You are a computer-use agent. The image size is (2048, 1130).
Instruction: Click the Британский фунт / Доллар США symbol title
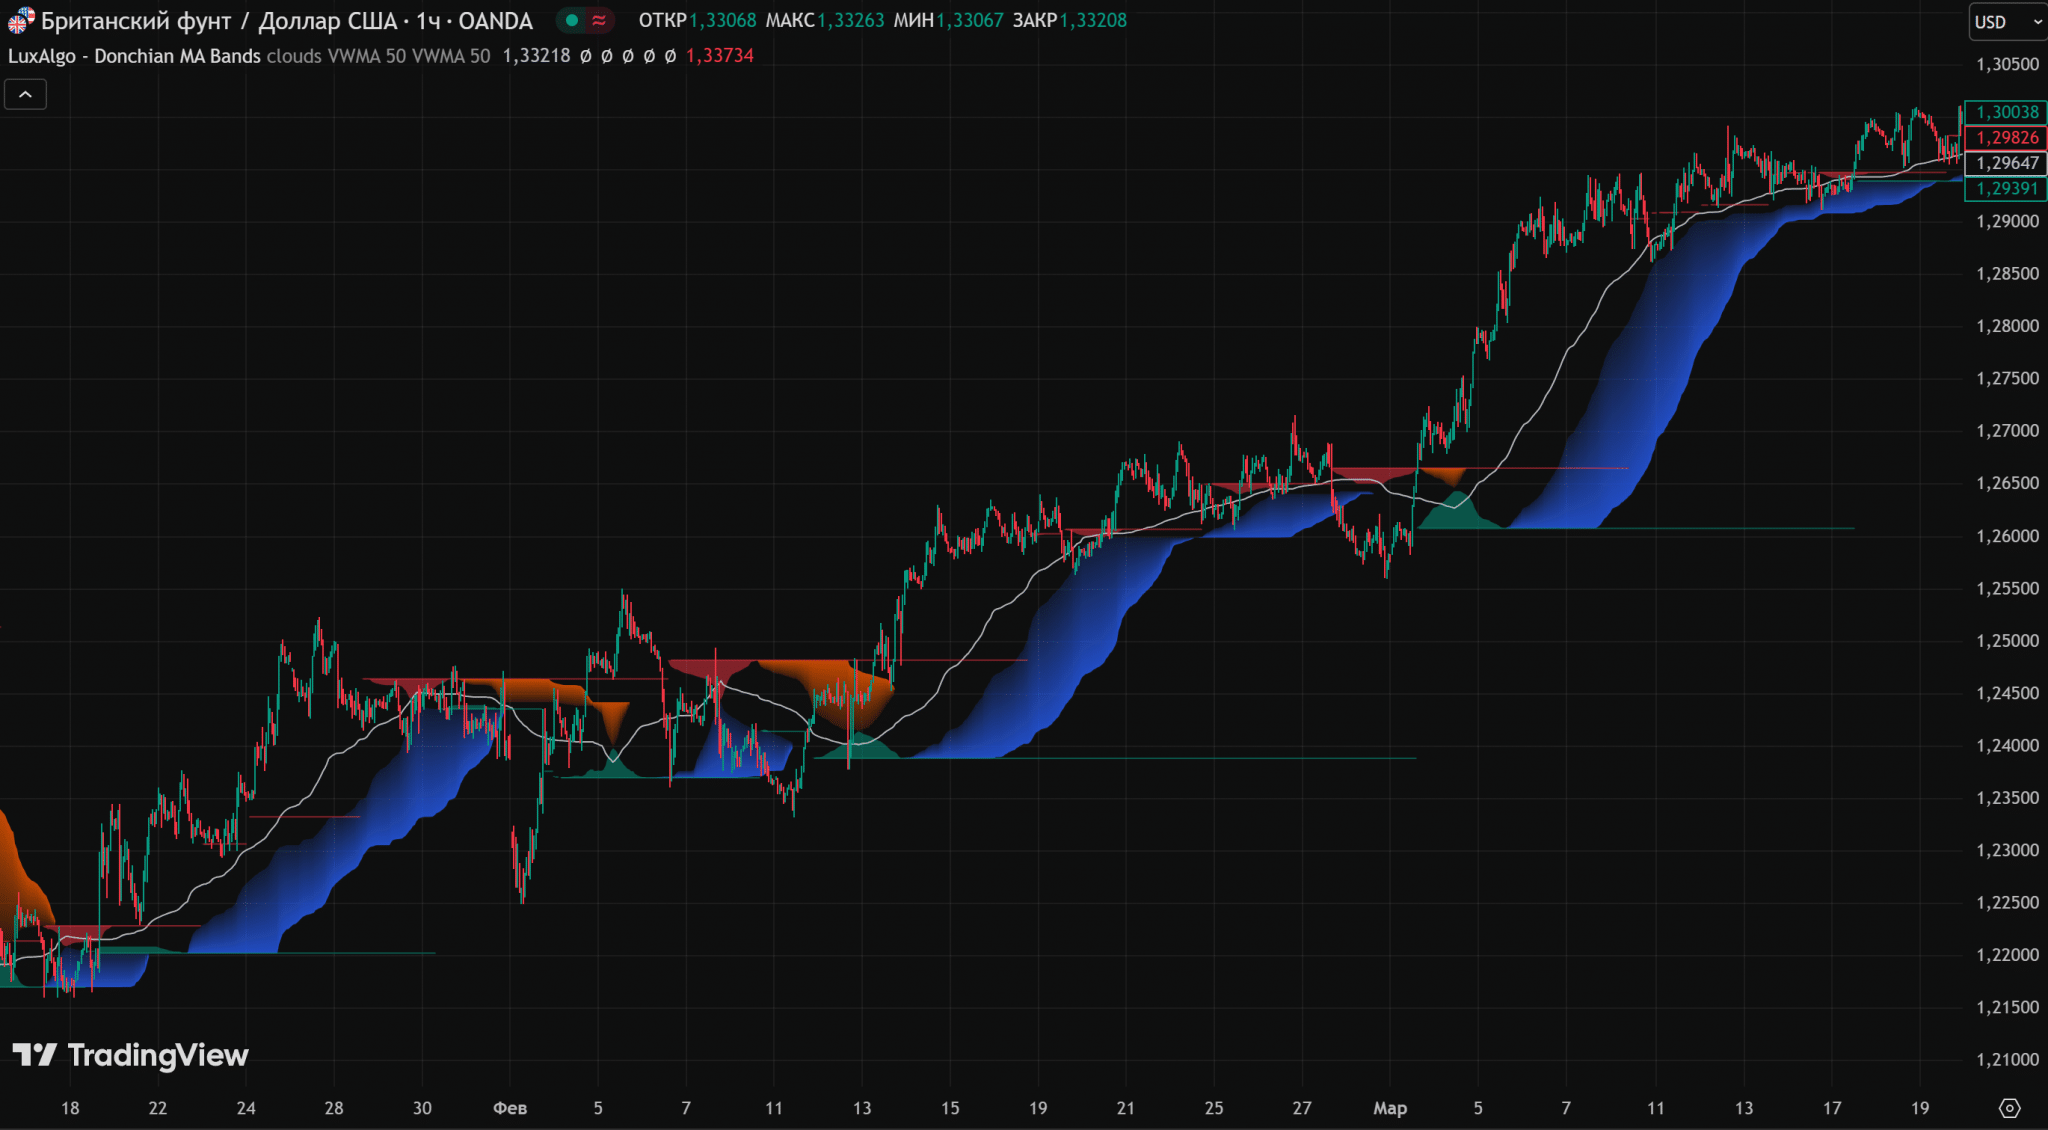pos(218,21)
